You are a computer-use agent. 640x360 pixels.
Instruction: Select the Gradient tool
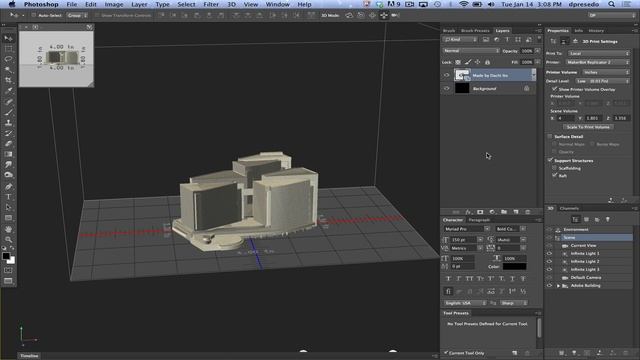pos(9,154)
